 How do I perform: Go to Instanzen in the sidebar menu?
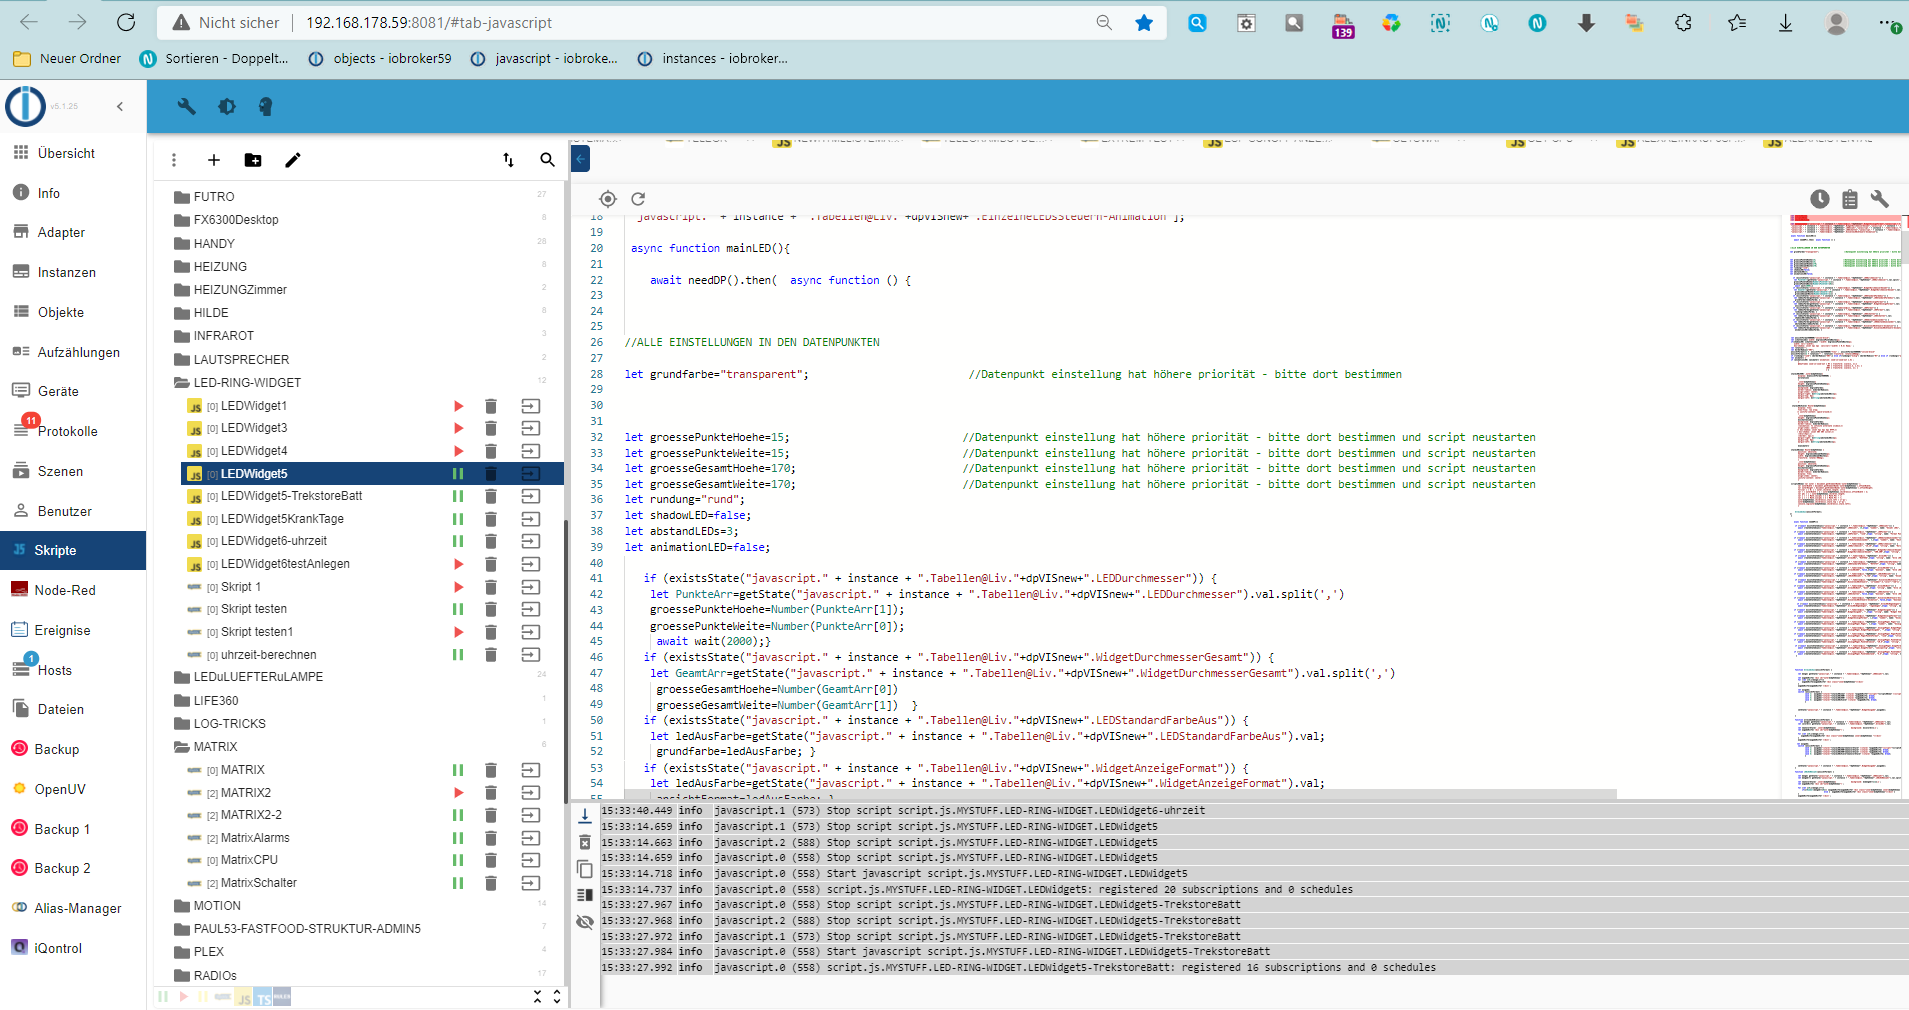pyautogui.click(x=66, y=272)
